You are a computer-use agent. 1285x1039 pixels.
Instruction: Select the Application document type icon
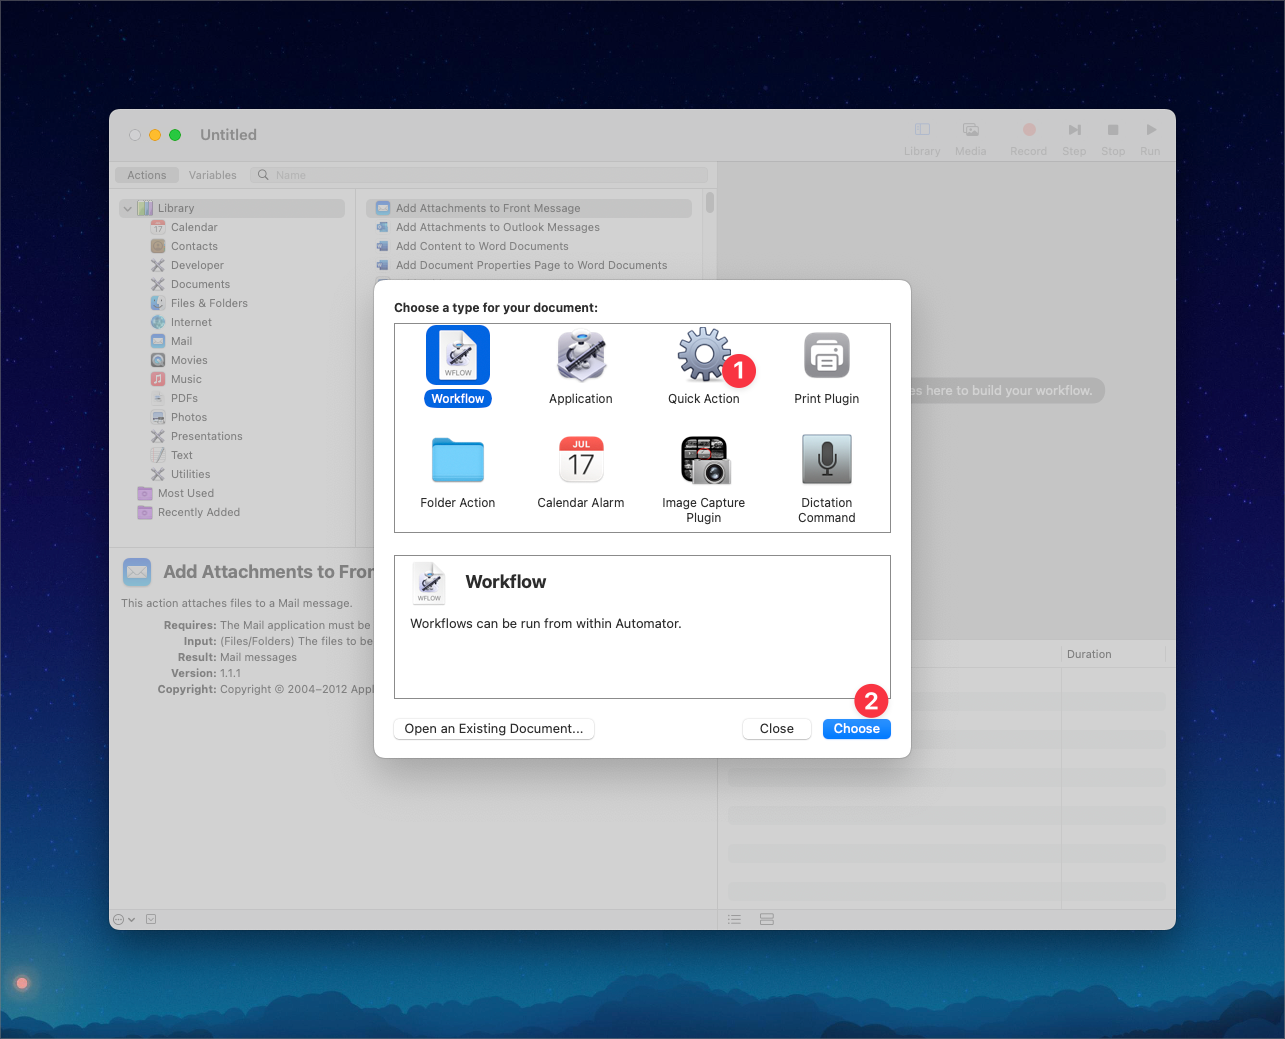580,355
